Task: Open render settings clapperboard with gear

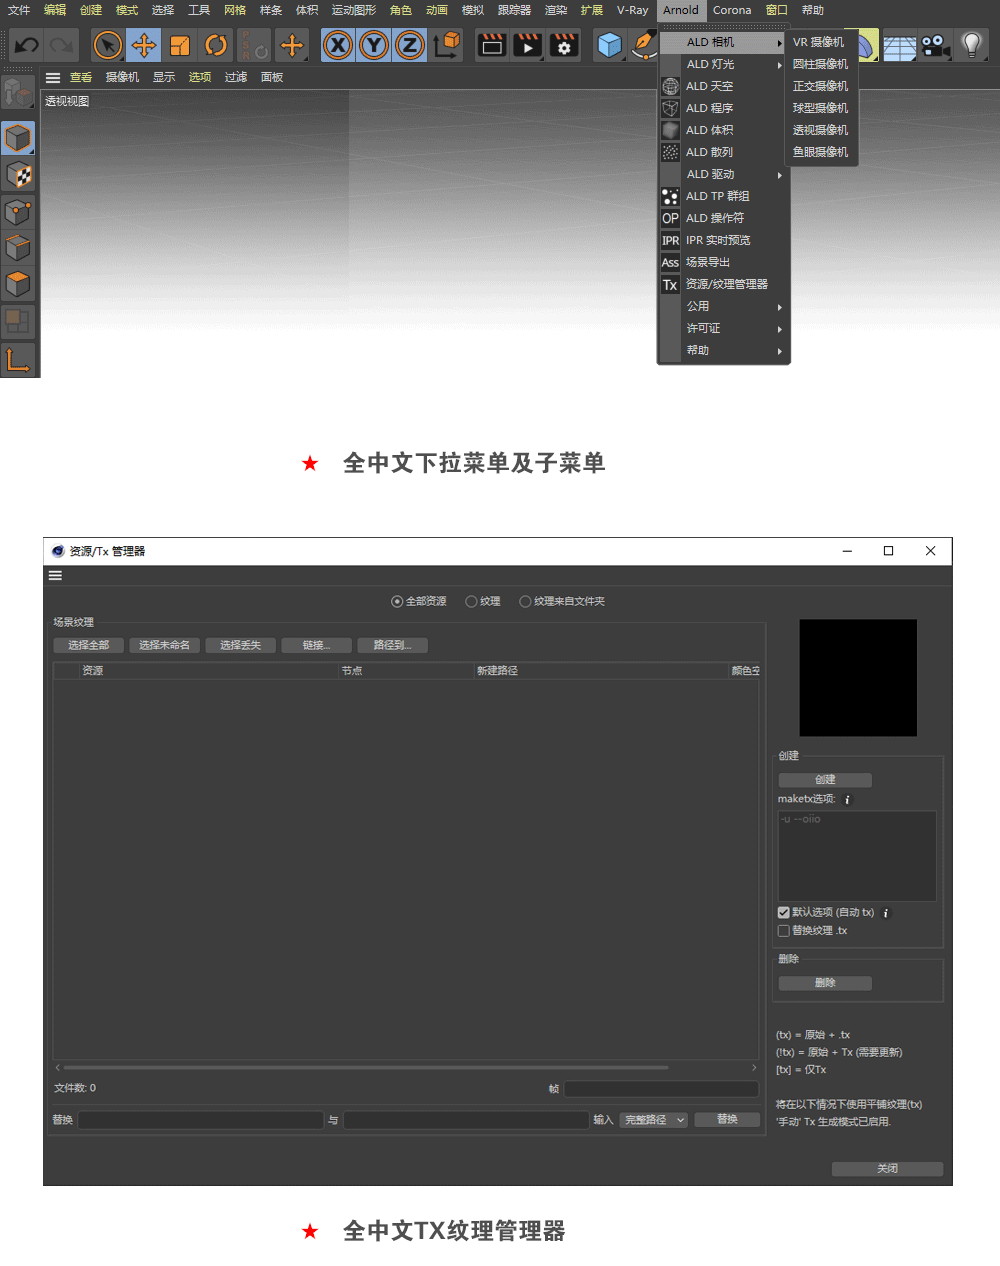Action: (564, 45)
